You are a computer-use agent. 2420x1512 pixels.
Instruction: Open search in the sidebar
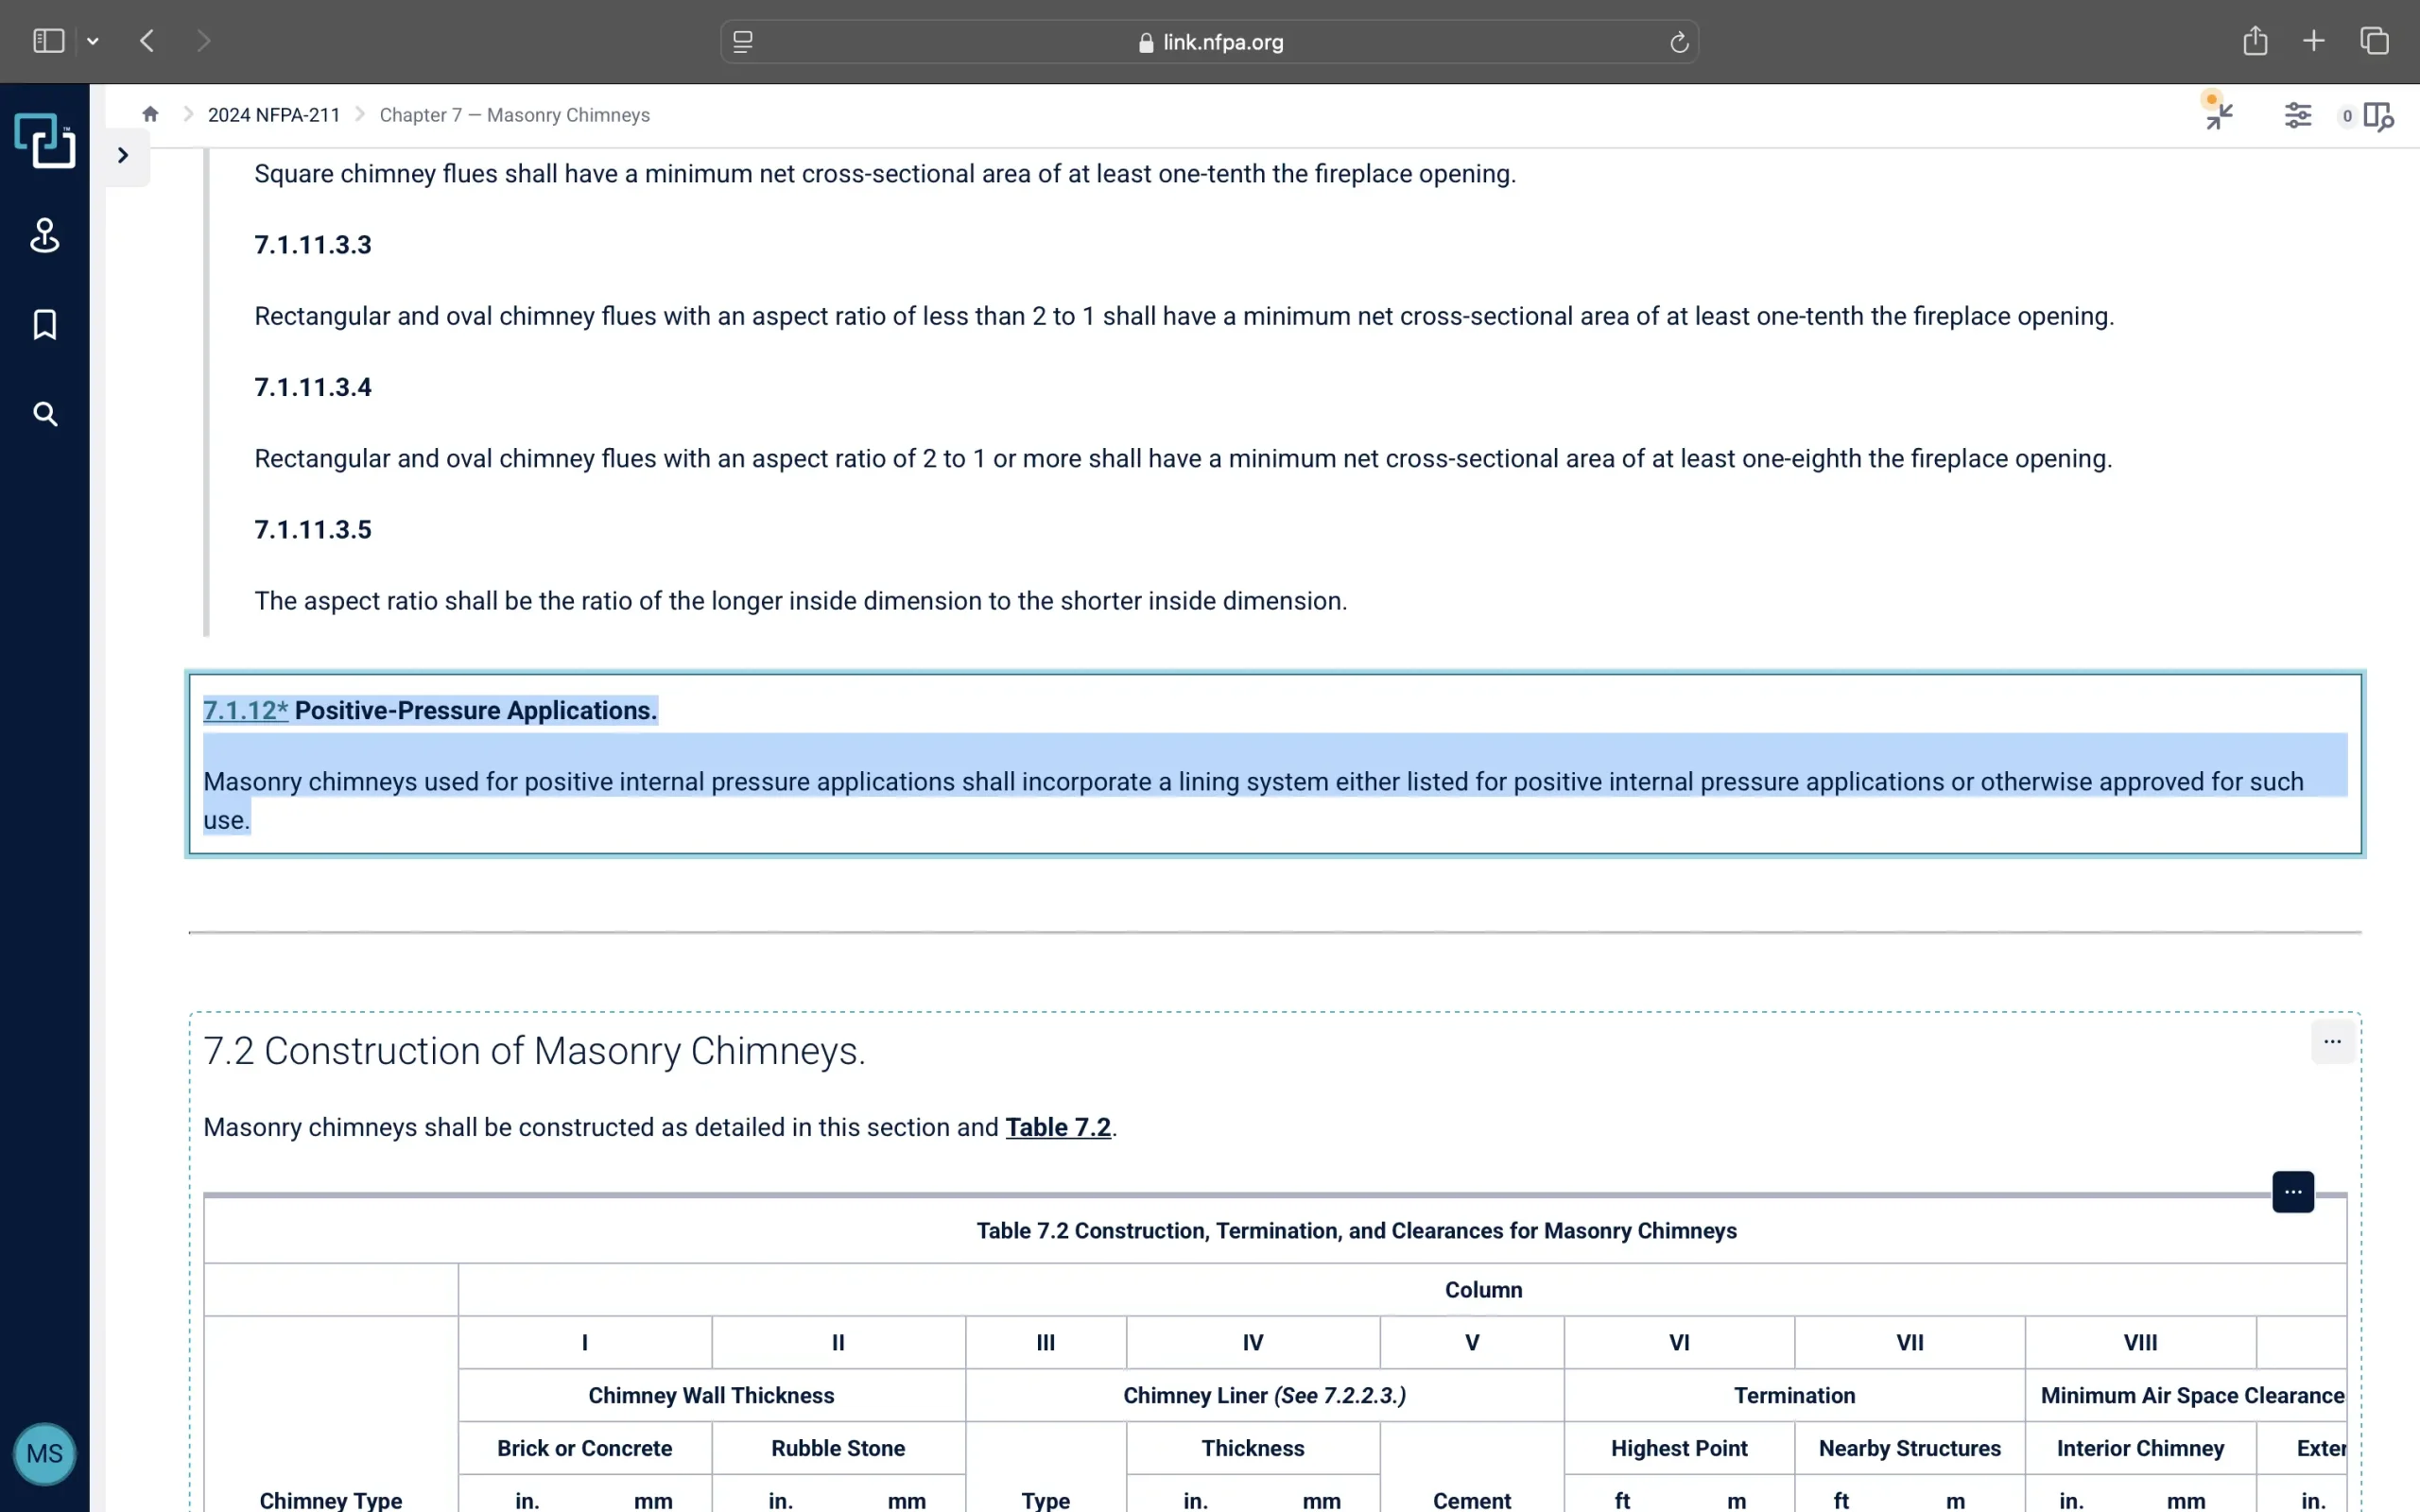click(45, 414)
